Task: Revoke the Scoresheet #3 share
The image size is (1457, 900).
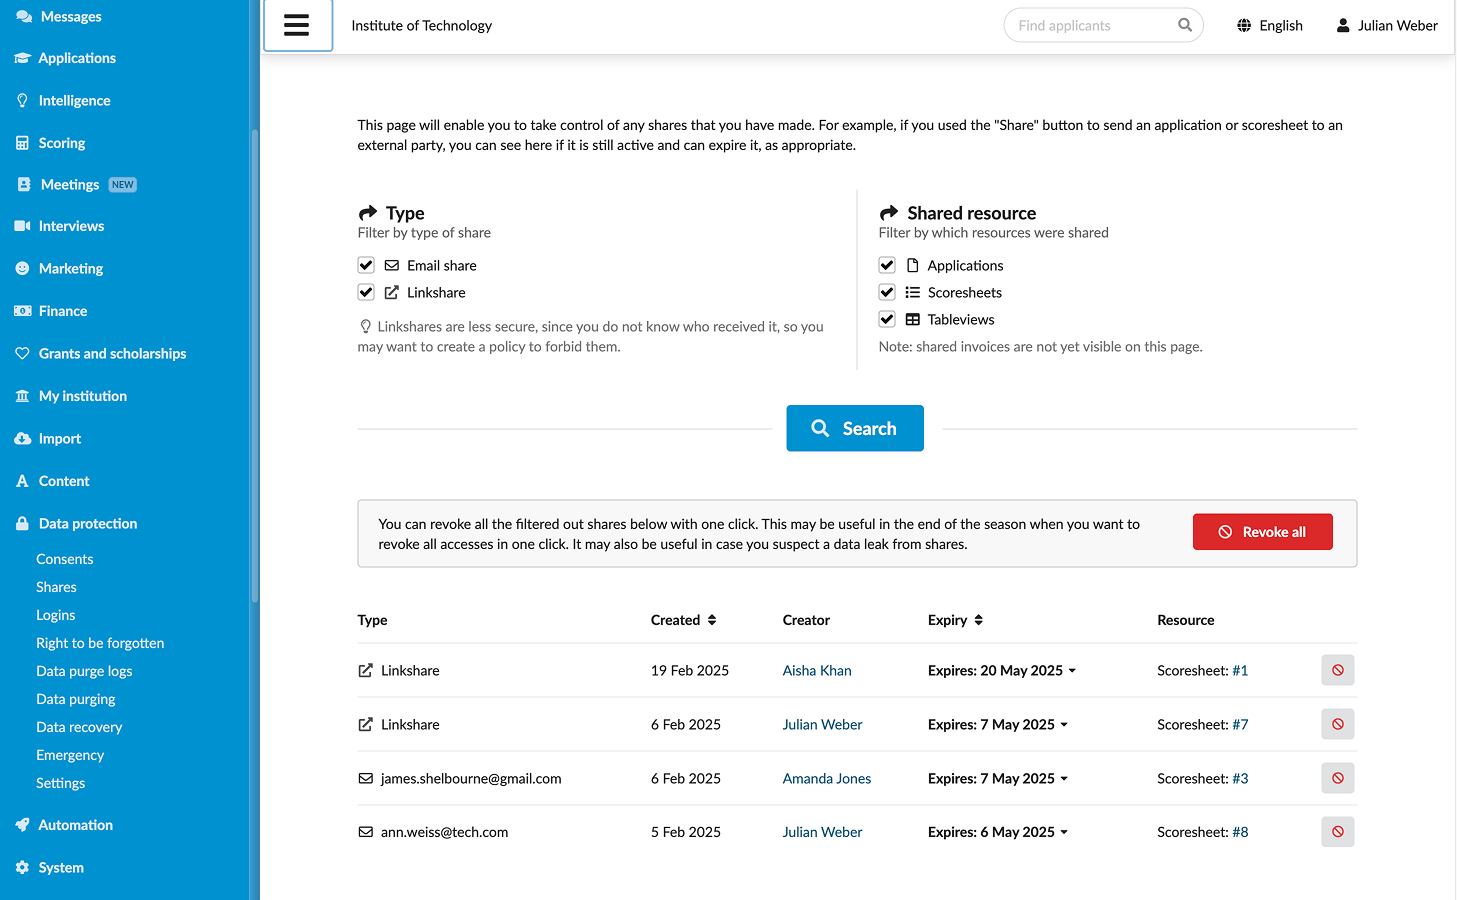Action: coord(1338,778)
